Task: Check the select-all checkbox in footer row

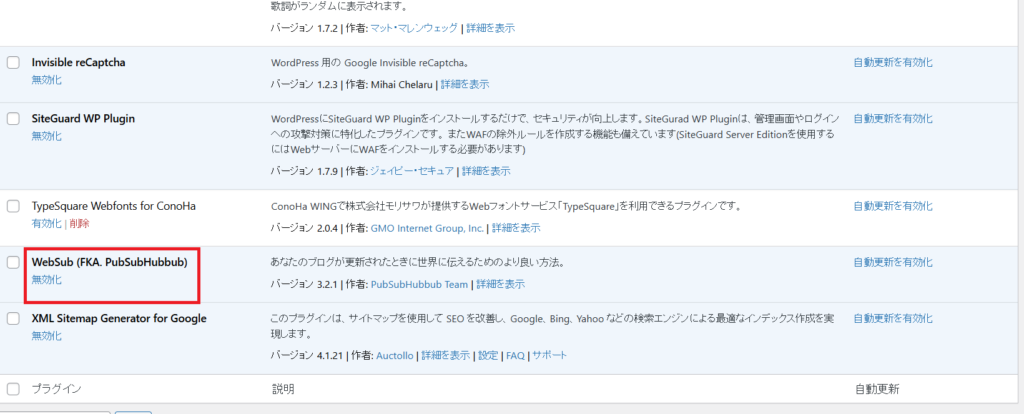Action: click(13, 388)
